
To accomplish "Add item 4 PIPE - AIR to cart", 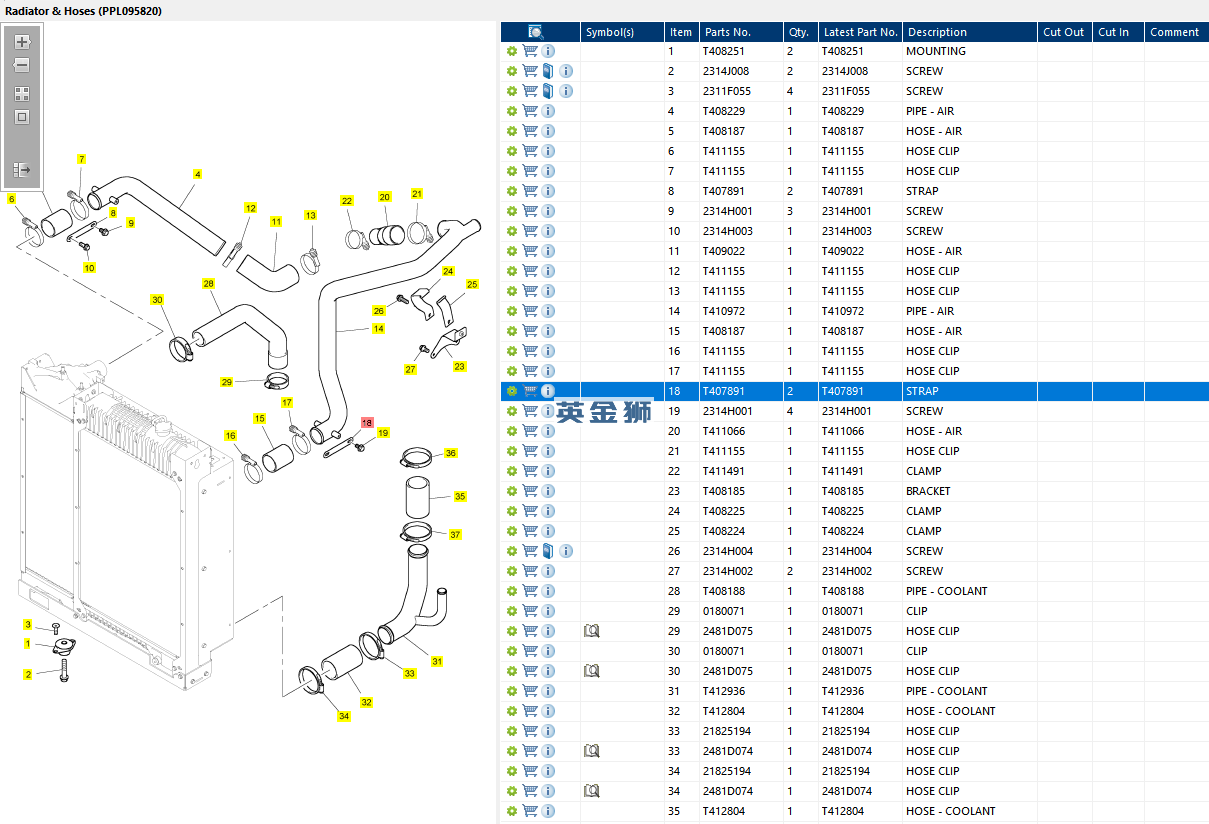I will pos(530,111).
